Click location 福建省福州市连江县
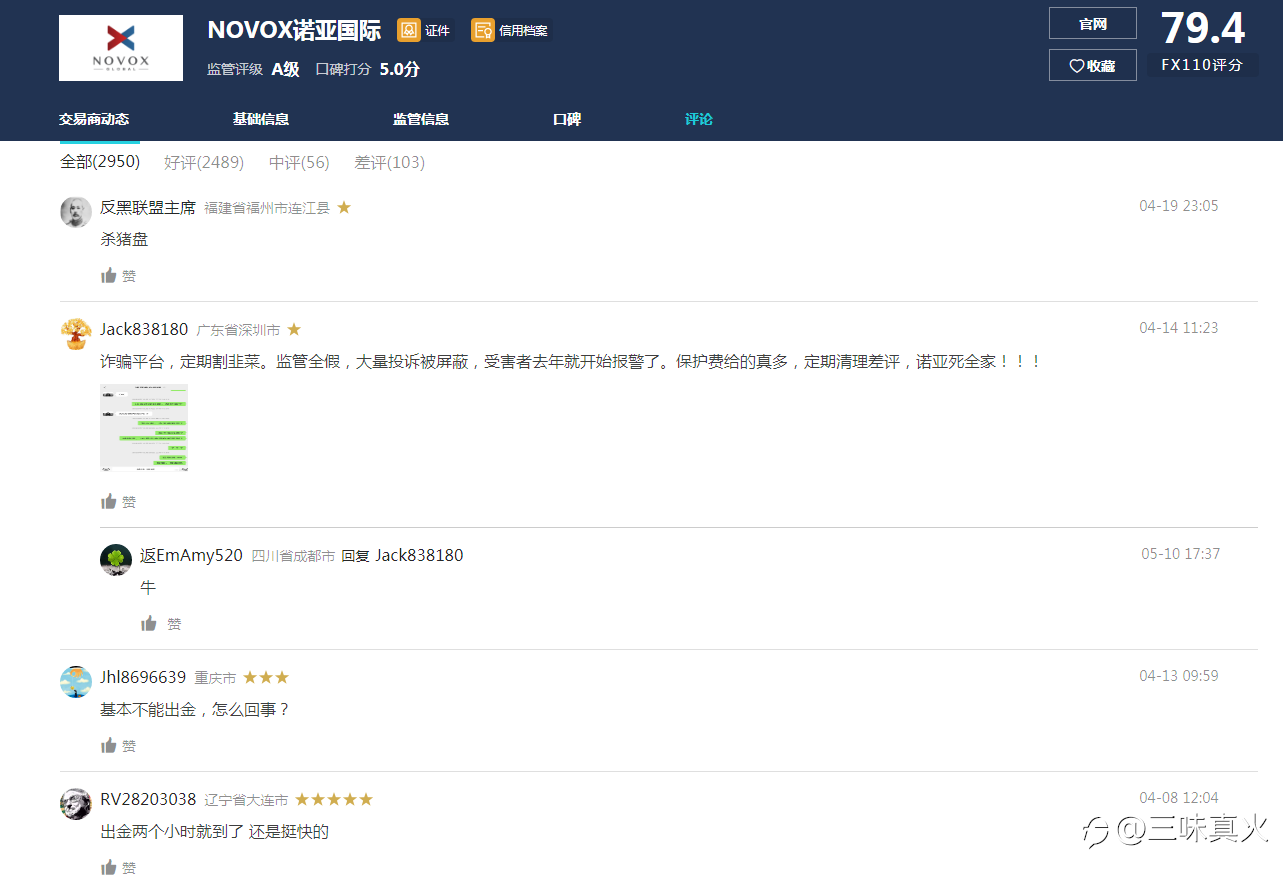Screen dimensions: 1283x881 coord(267,208)
